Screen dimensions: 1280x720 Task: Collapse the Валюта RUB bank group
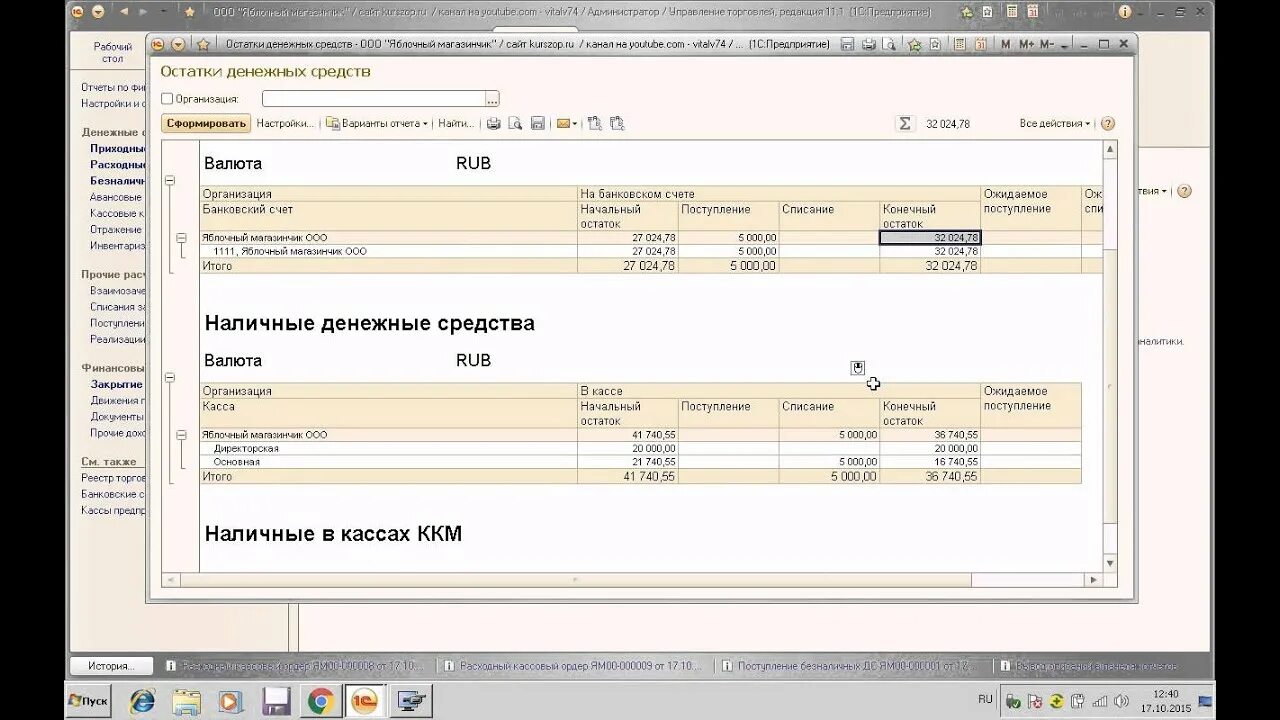pos(169,181)
